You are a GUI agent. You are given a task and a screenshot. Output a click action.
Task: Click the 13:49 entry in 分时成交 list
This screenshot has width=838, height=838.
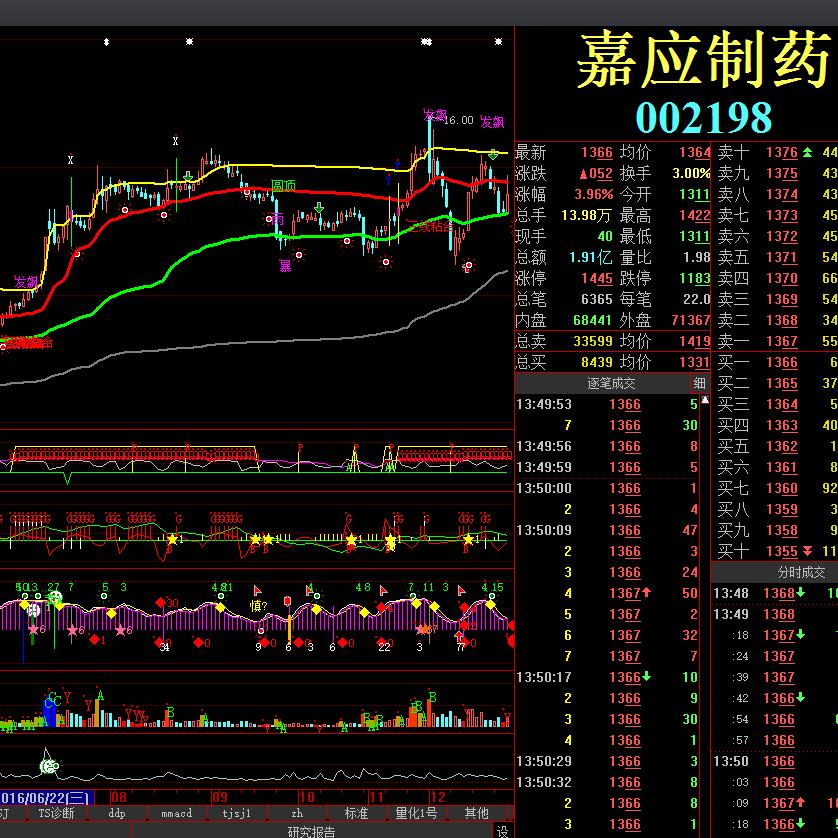click(x=775, y=615)
